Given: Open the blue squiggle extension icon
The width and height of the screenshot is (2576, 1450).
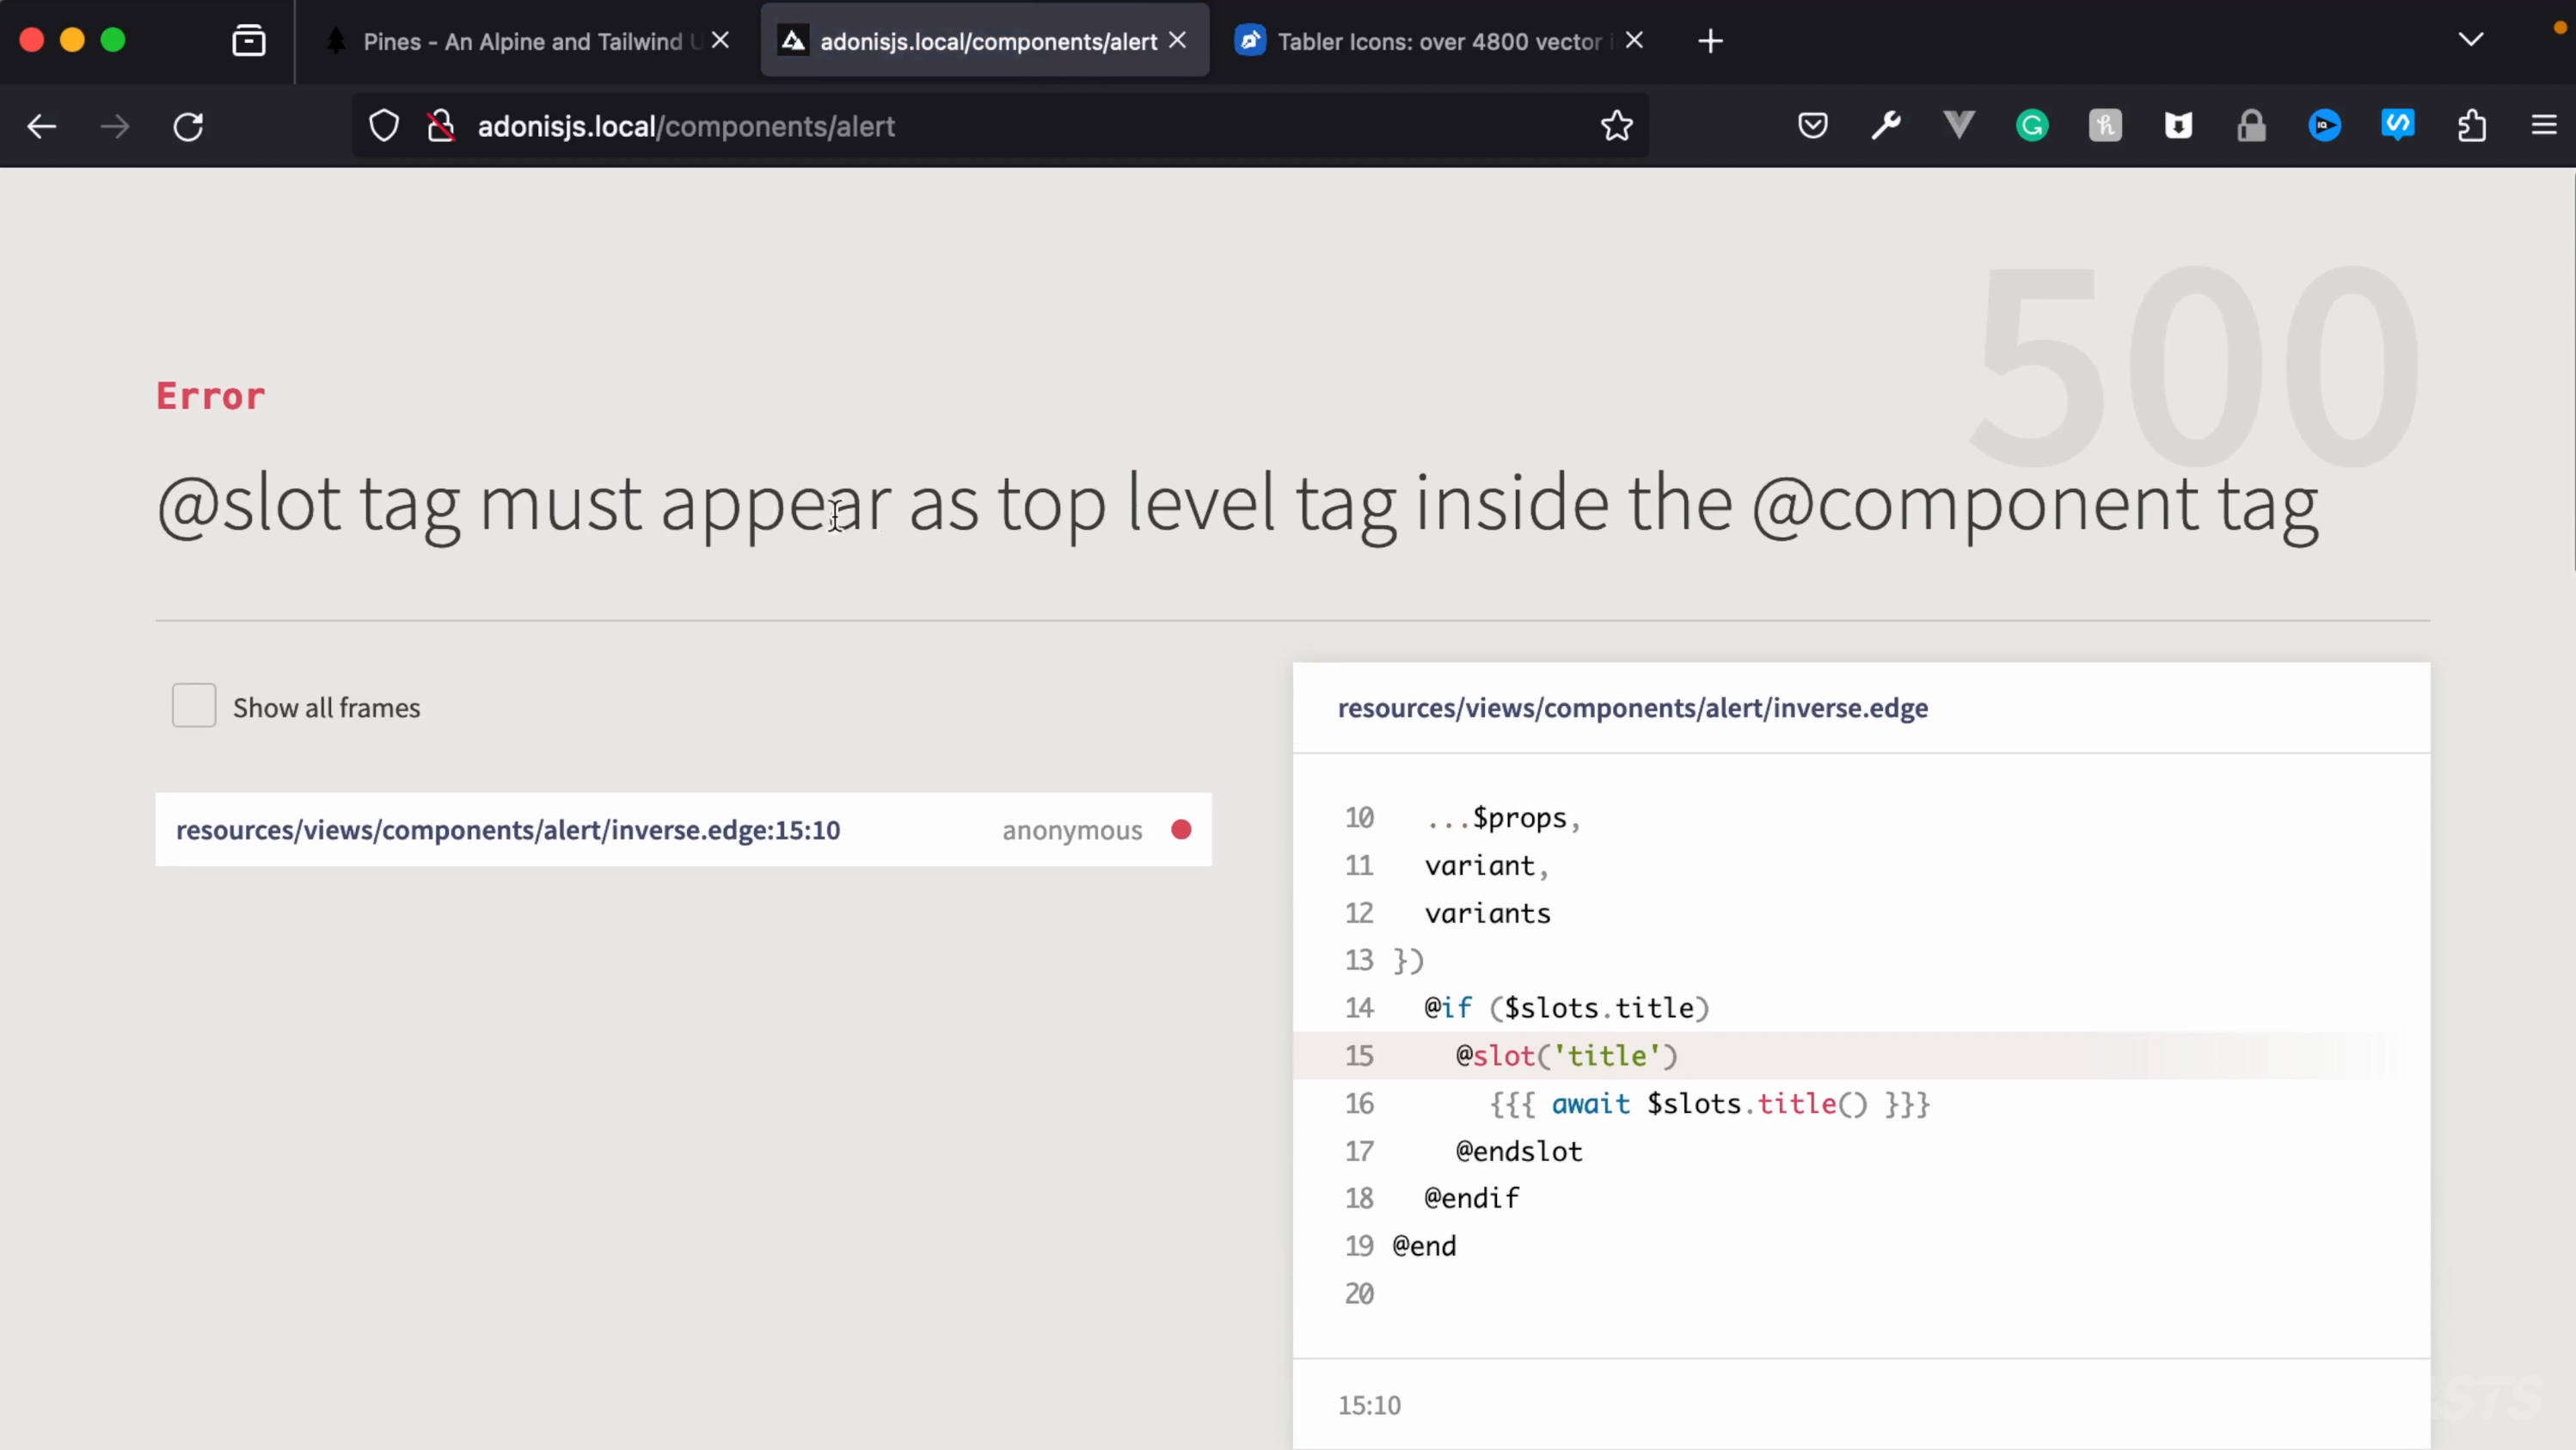Looking at the screenshot, I should (x=2398, y=125).
